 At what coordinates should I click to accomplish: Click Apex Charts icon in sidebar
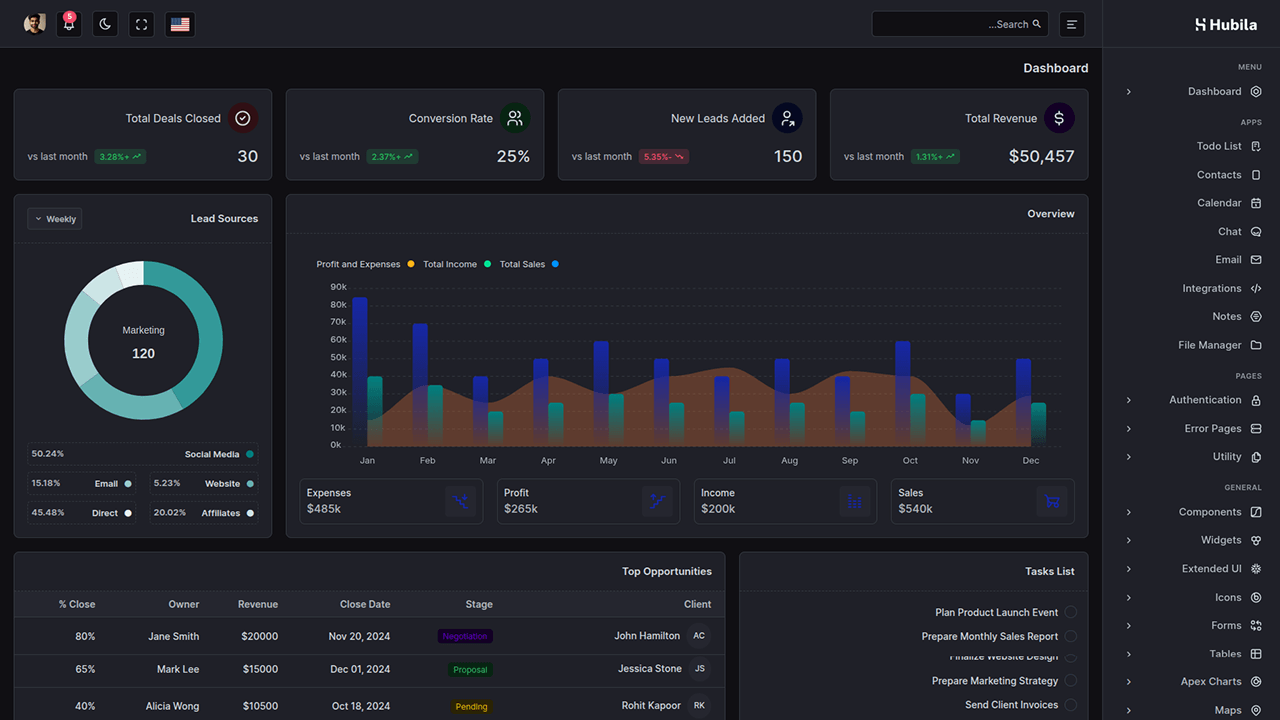(x=1256, y=682)
